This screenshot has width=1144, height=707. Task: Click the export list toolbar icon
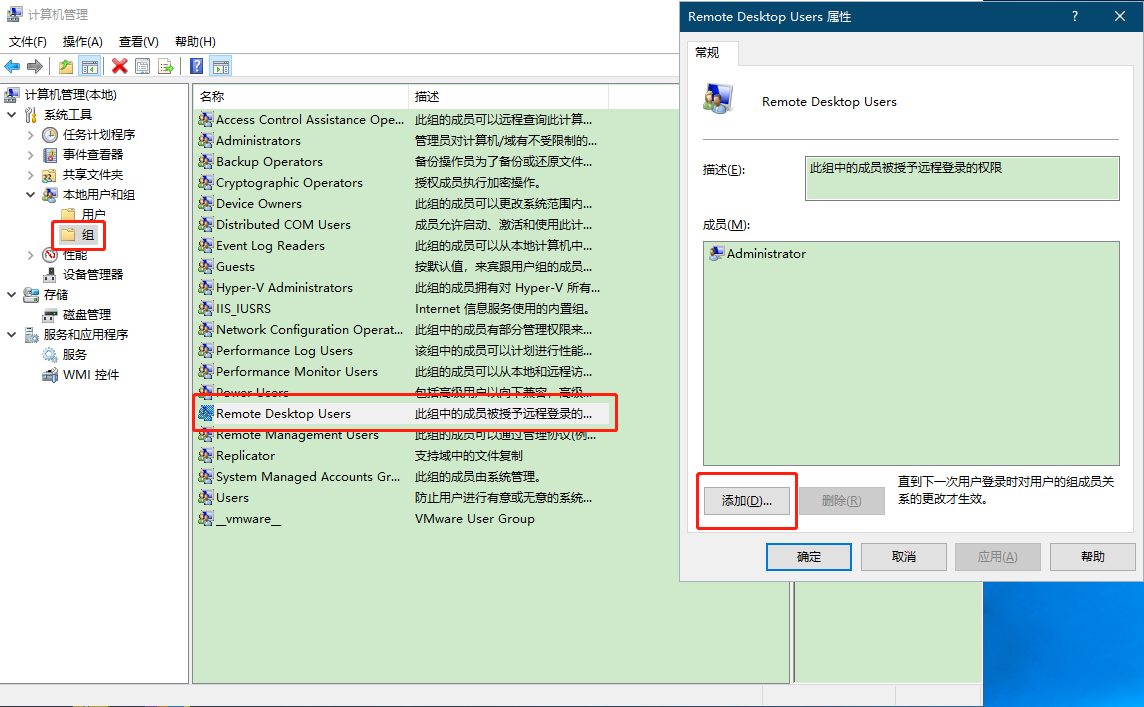point(166,66)
